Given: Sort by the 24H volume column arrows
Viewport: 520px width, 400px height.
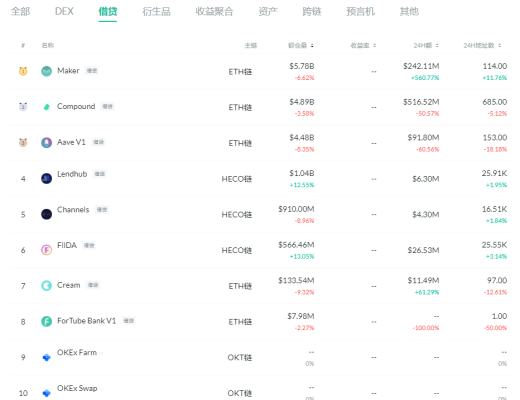Looking at the screenshot, I should [437, 45].
